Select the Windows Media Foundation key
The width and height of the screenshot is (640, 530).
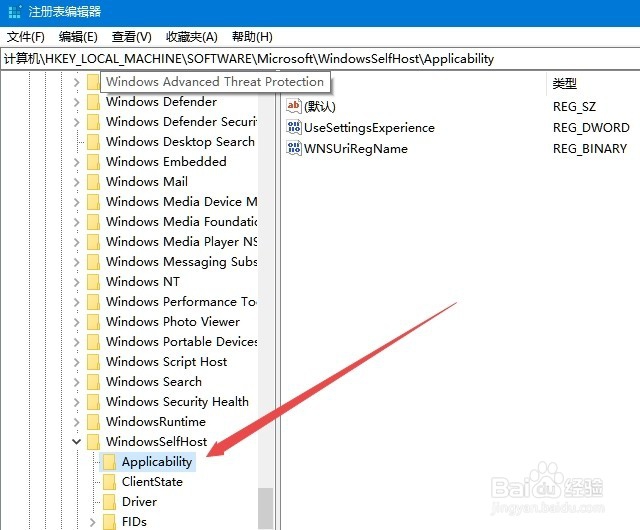point(181,222)
